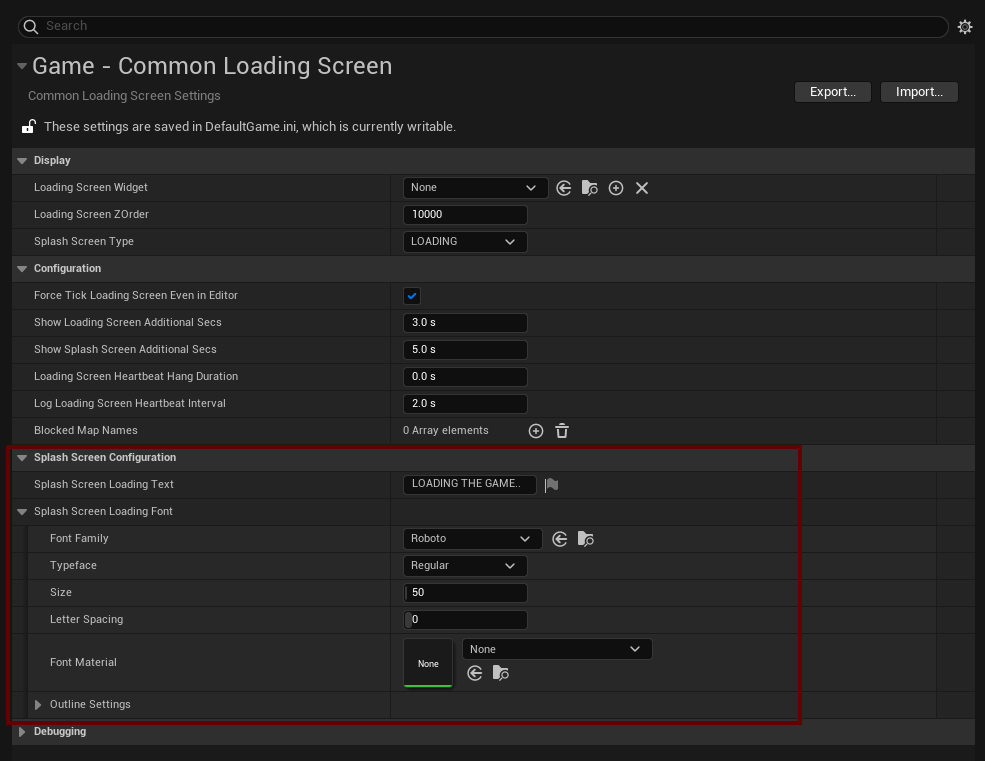Clear the Loading Screen Widget value
This screenshot has width=985, height=761.
pyautogui.click(x=642, y=188)
